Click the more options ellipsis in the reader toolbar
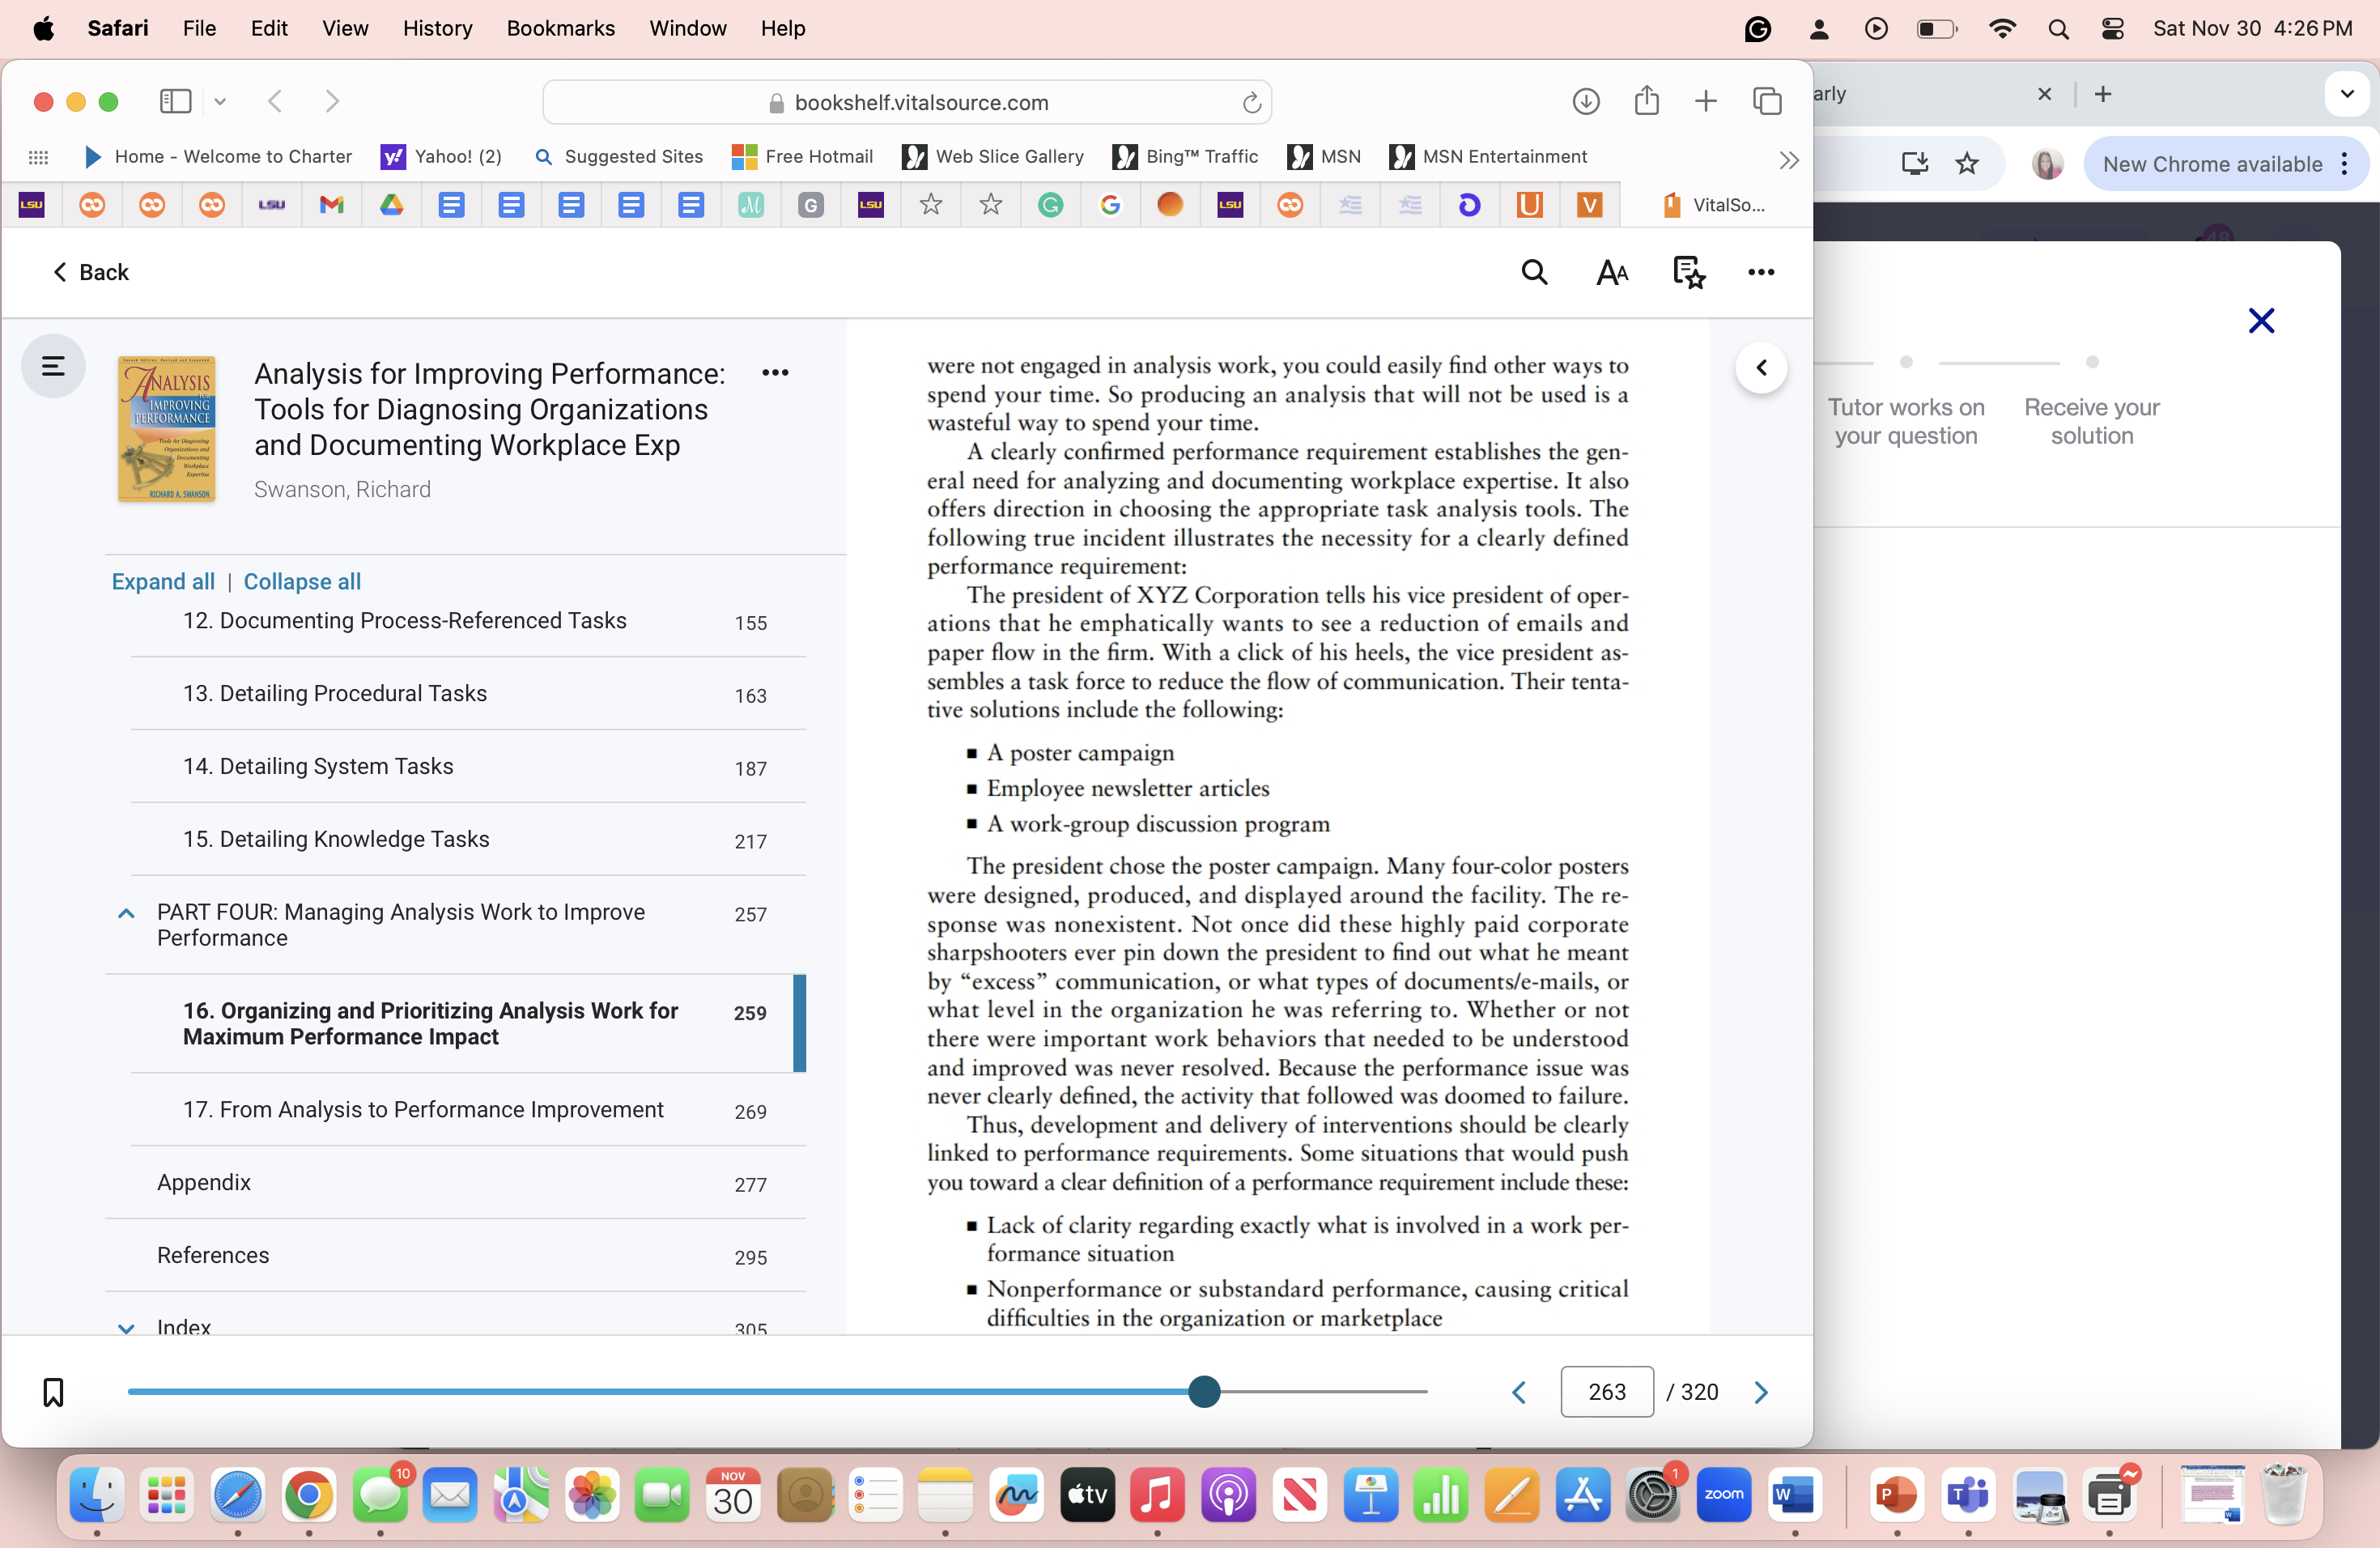Screen dimensions: 2380x1548 pos(1760,272)
